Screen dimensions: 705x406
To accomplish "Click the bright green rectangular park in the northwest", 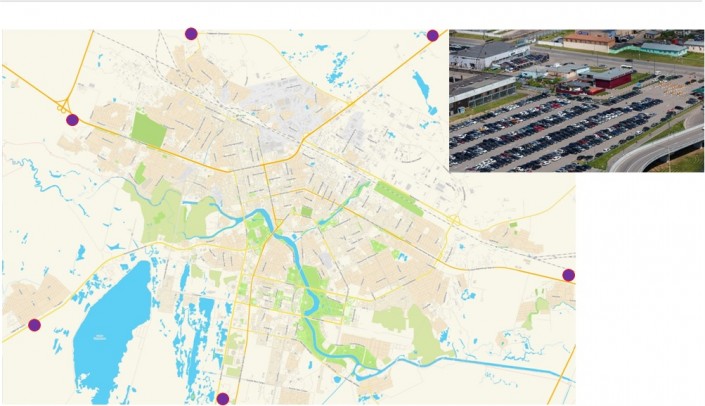I will coord(148,130).
